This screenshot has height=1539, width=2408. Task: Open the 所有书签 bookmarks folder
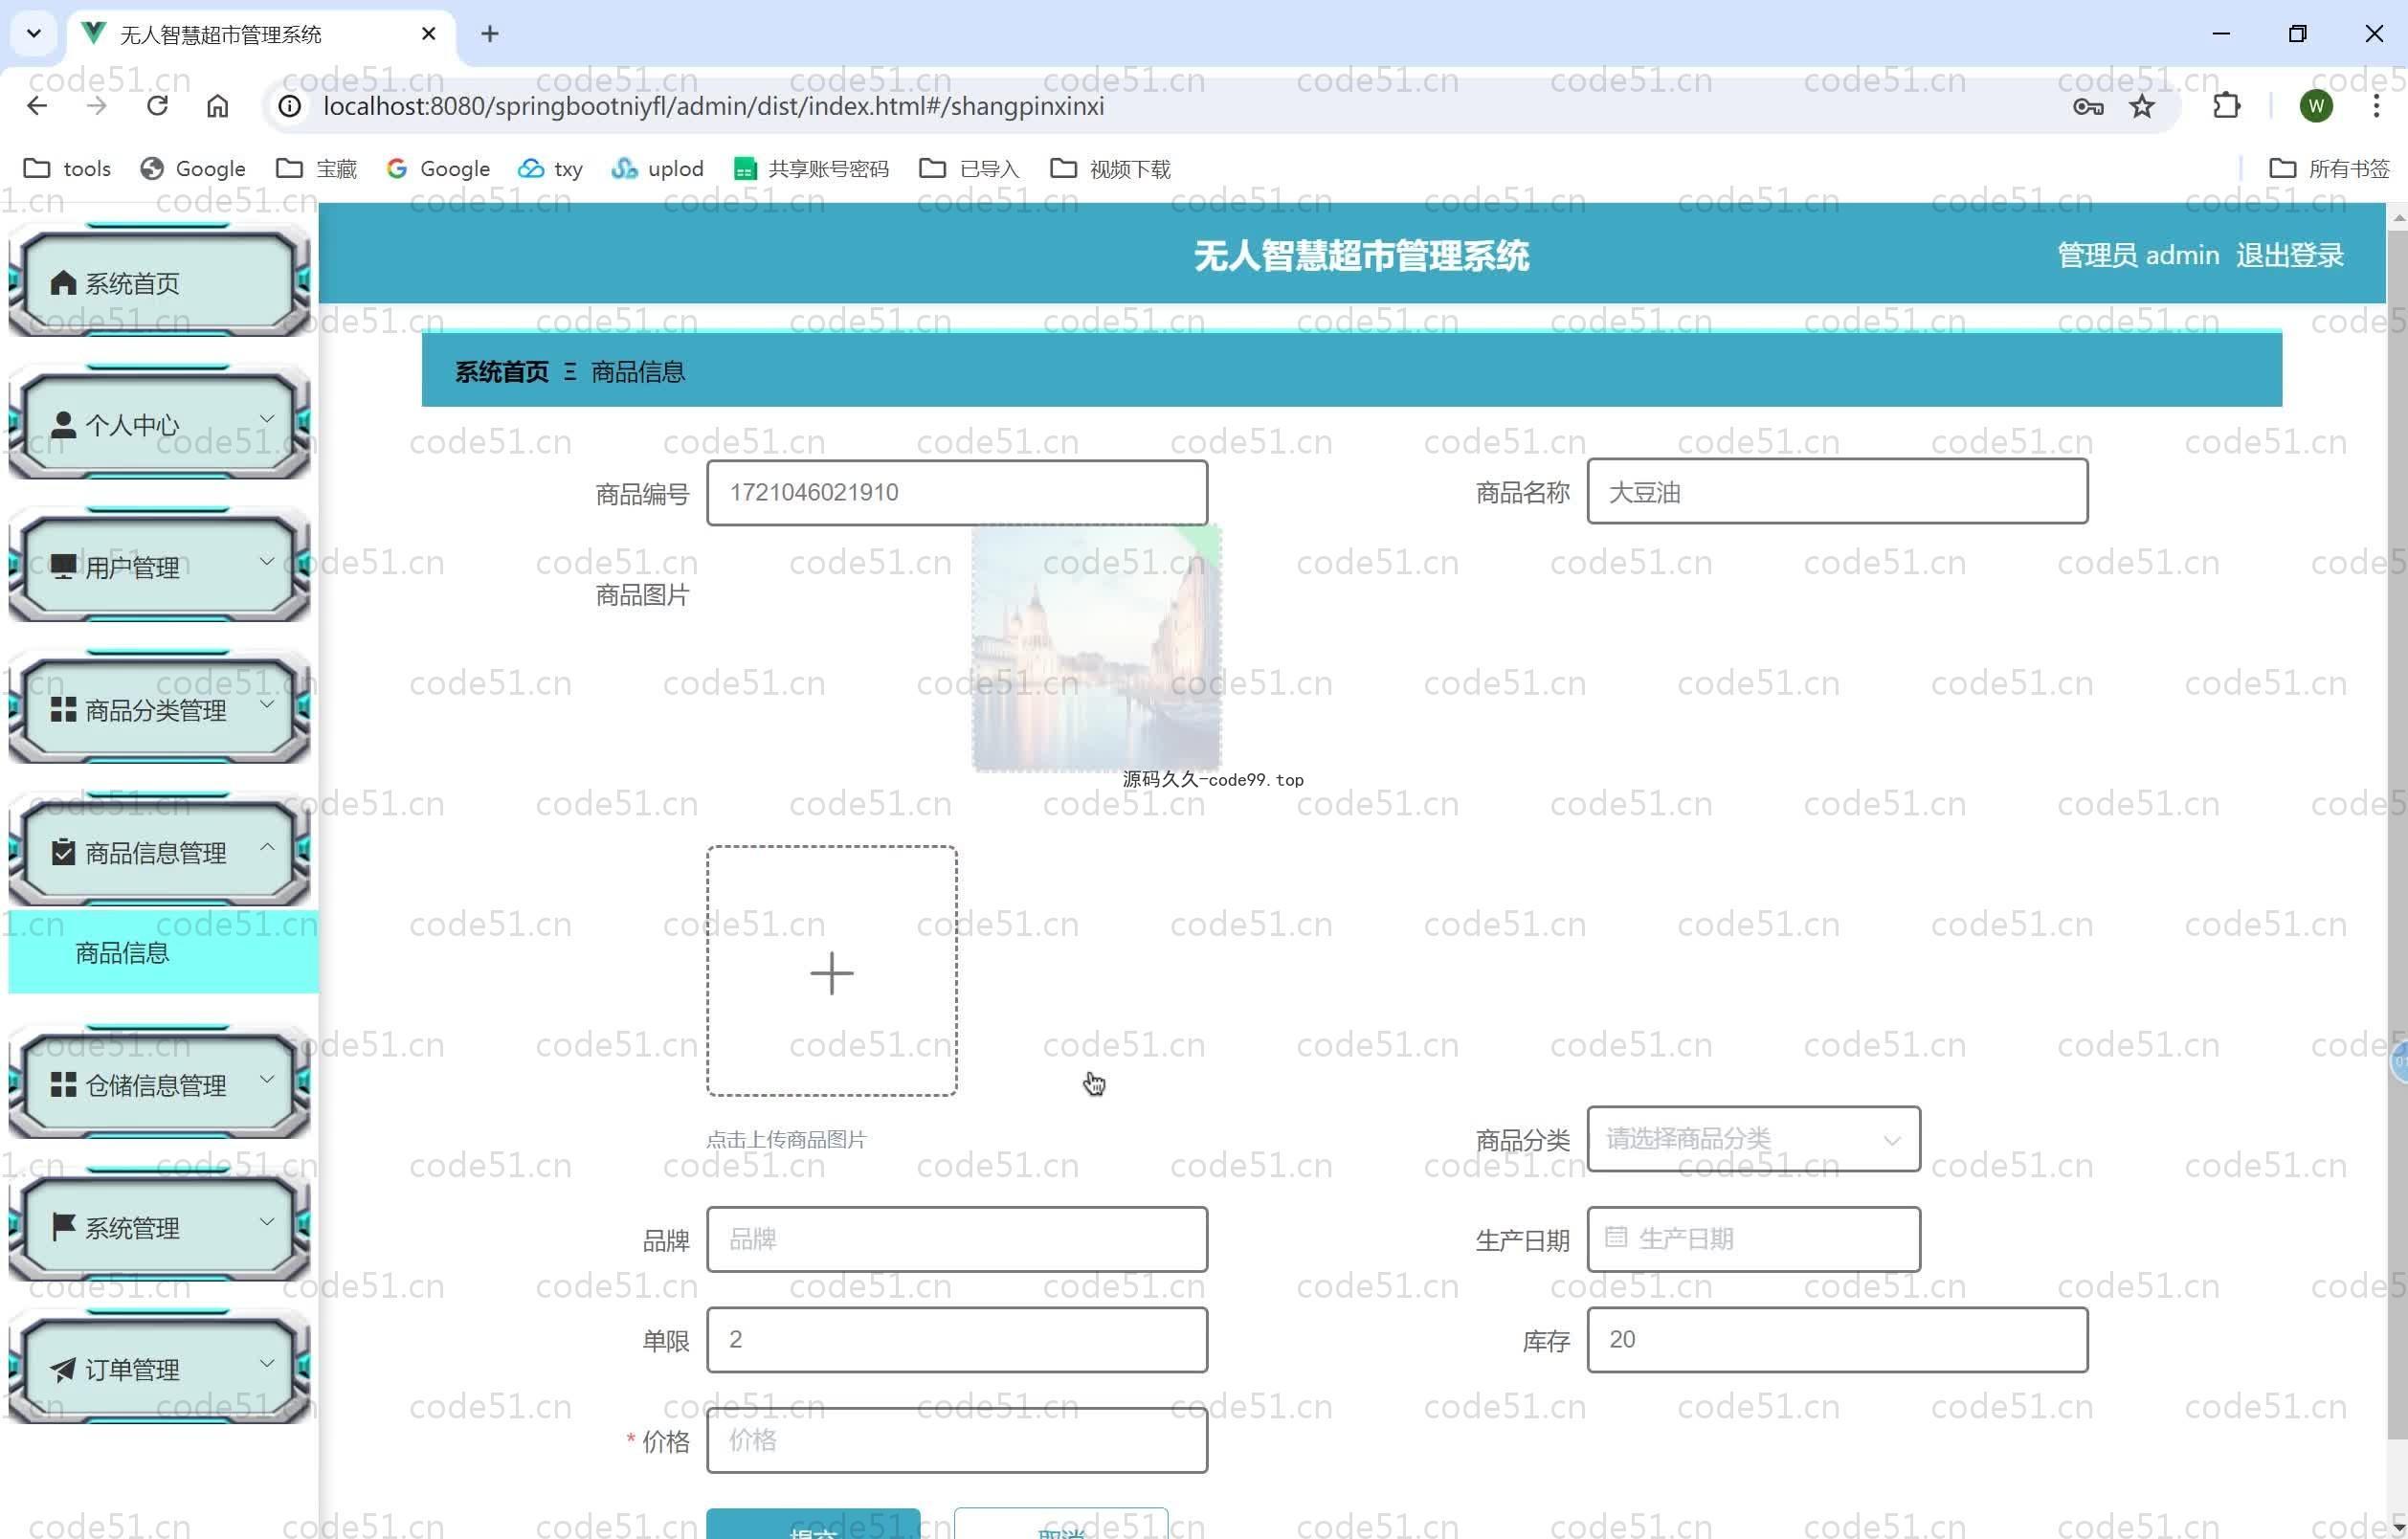pyautogui.click(x=2329, y=169)
